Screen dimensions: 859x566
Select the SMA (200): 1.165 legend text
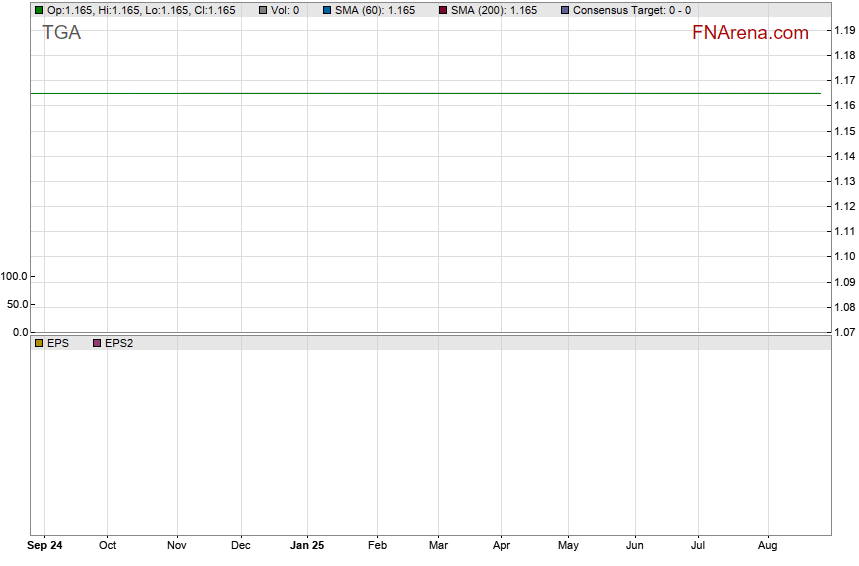tap(493, 10)
